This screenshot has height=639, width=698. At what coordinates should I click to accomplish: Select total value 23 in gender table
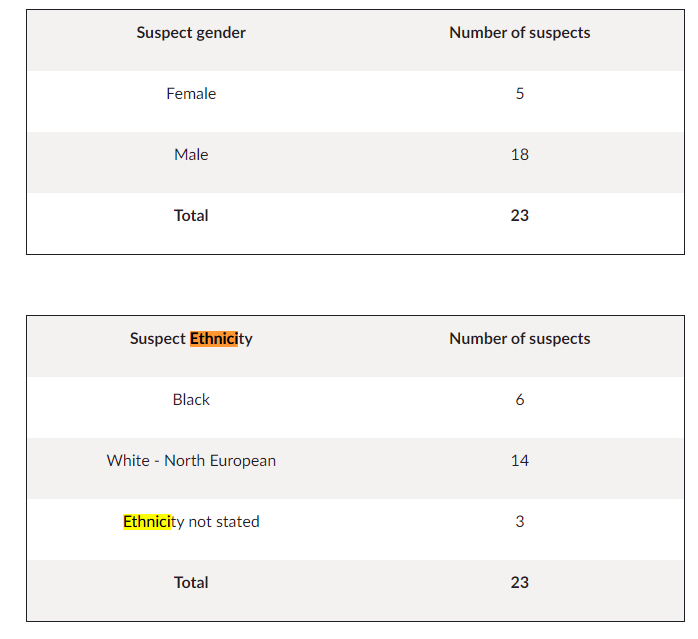point(519,216)
